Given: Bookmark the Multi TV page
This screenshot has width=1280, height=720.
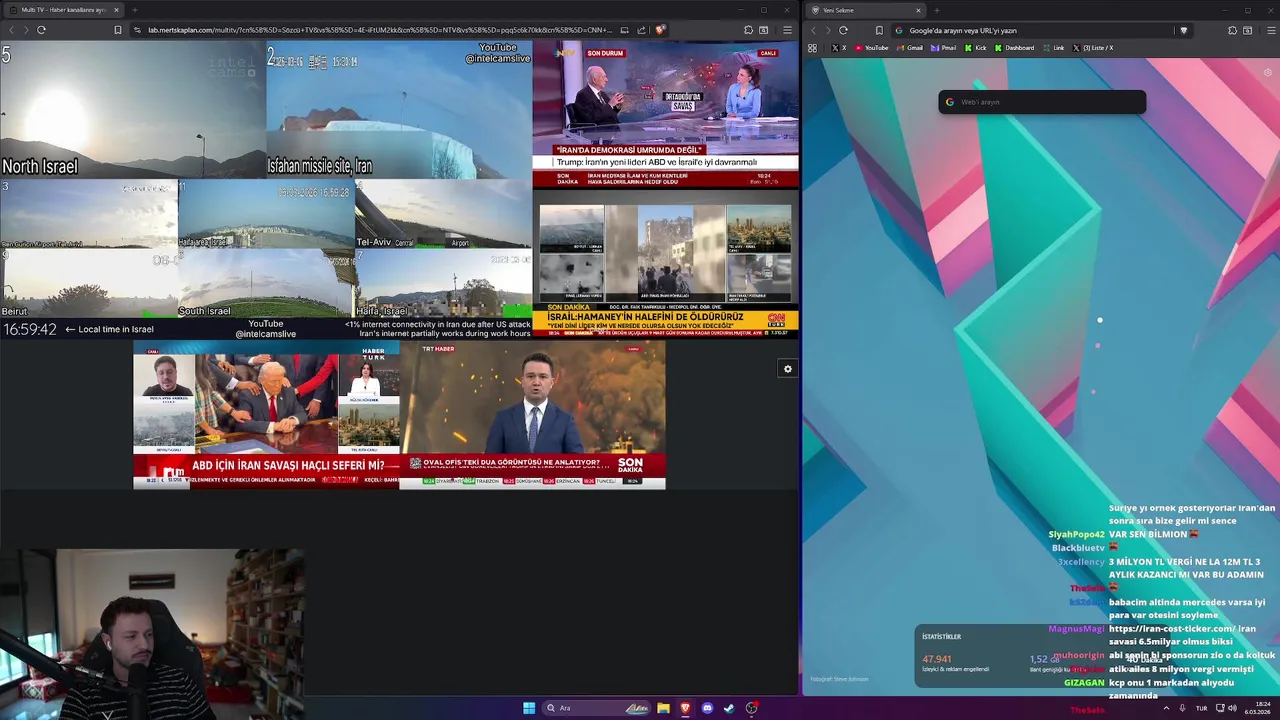Looking at the screenshot, I should (x=118, y=30).
